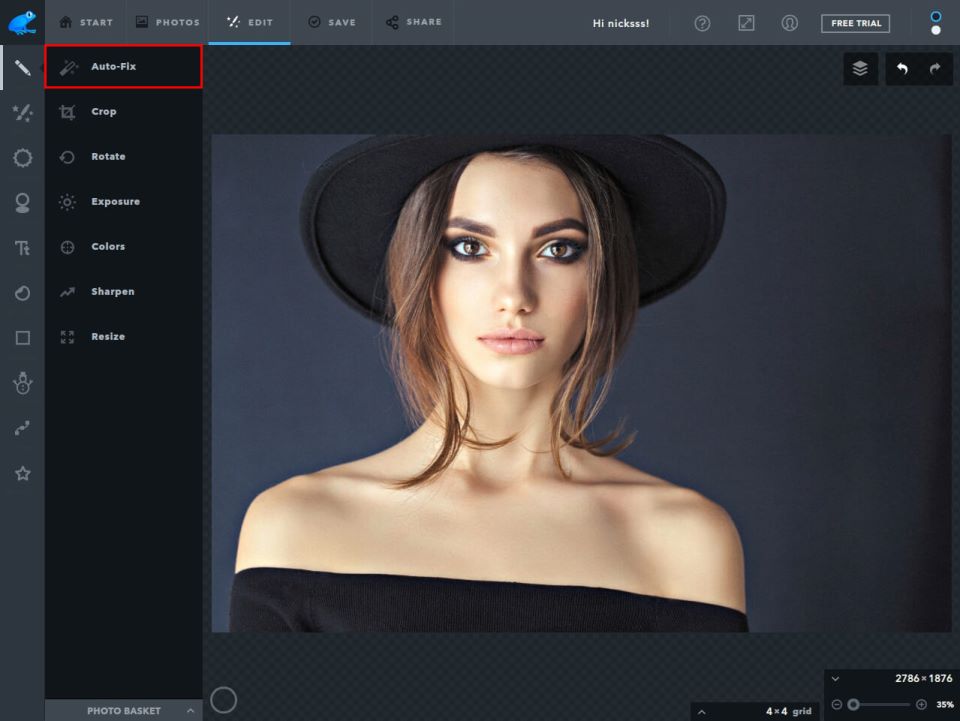The width and height of the screenshot is (960, 721).
Task: Open the layers panel icon
Action: 860,69
